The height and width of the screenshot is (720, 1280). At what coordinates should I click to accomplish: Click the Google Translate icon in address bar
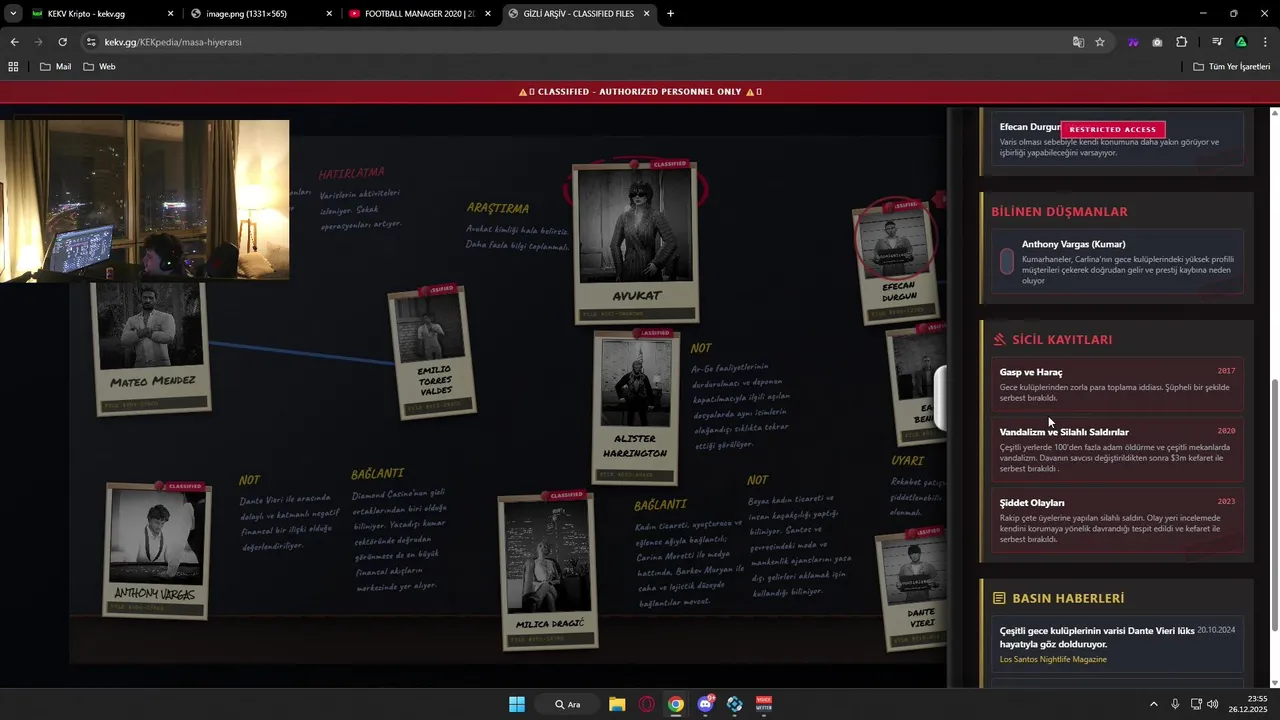point(1078,42)
